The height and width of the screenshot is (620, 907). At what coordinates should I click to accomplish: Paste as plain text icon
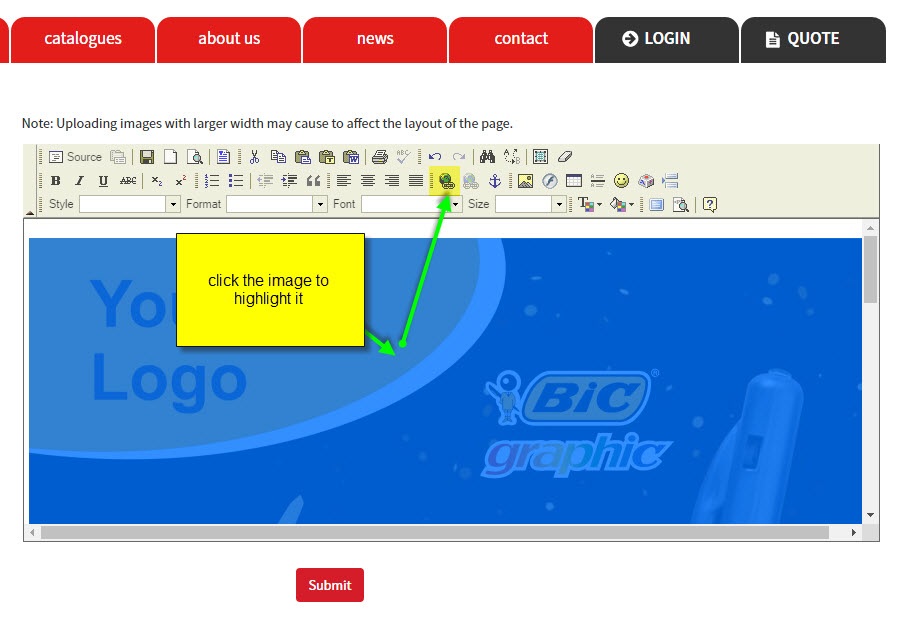[327, 157]
